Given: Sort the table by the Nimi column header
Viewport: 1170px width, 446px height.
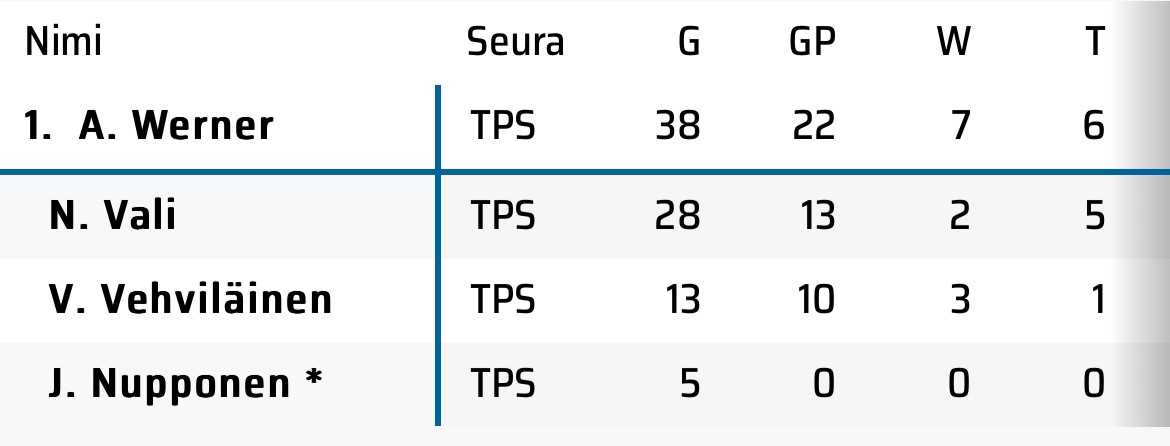Looking at the screenshot, I should tap(63, 43).
